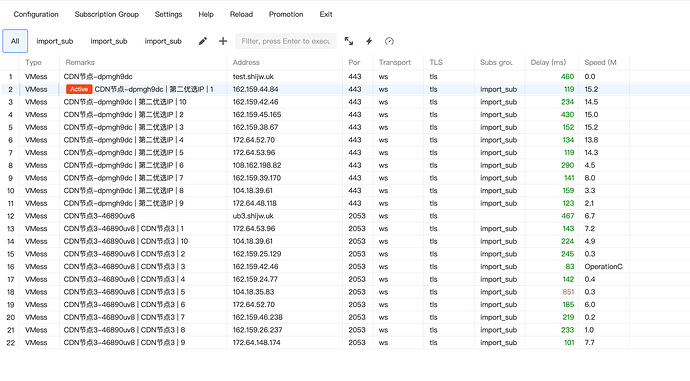Viewport: 690px width, 381px height.
Task: Click Exit in the menu bar
Action: (326, 14)
